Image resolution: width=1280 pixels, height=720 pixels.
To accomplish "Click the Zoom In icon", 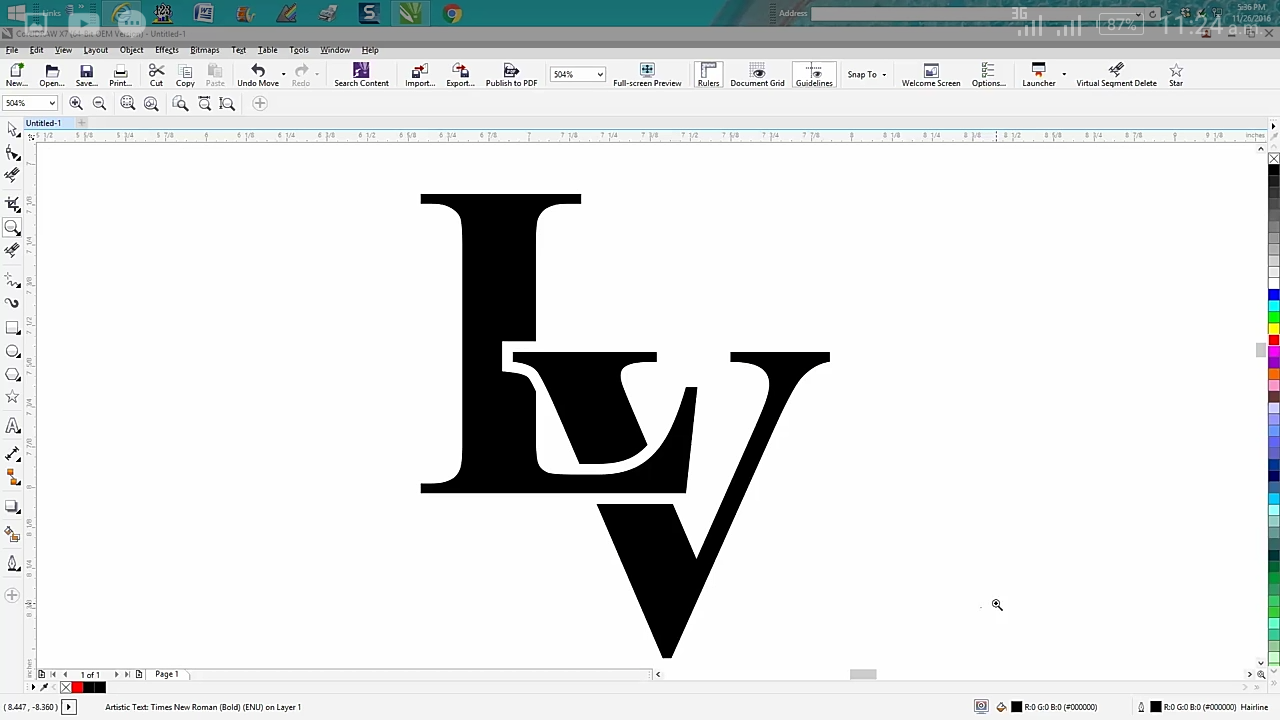I will 76,103.
